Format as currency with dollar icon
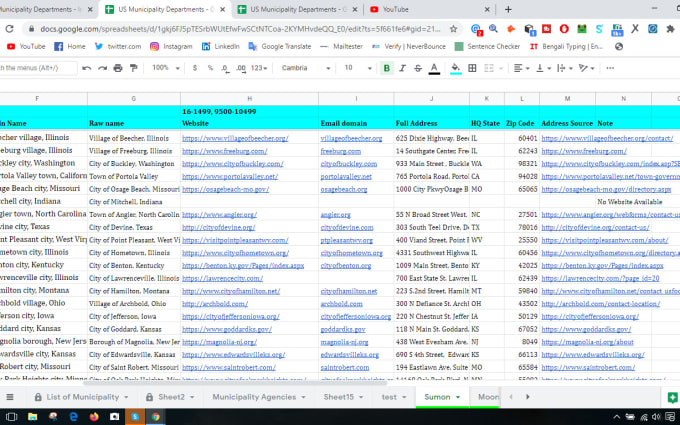Screen dimensions: 680x425 (195, 68)
